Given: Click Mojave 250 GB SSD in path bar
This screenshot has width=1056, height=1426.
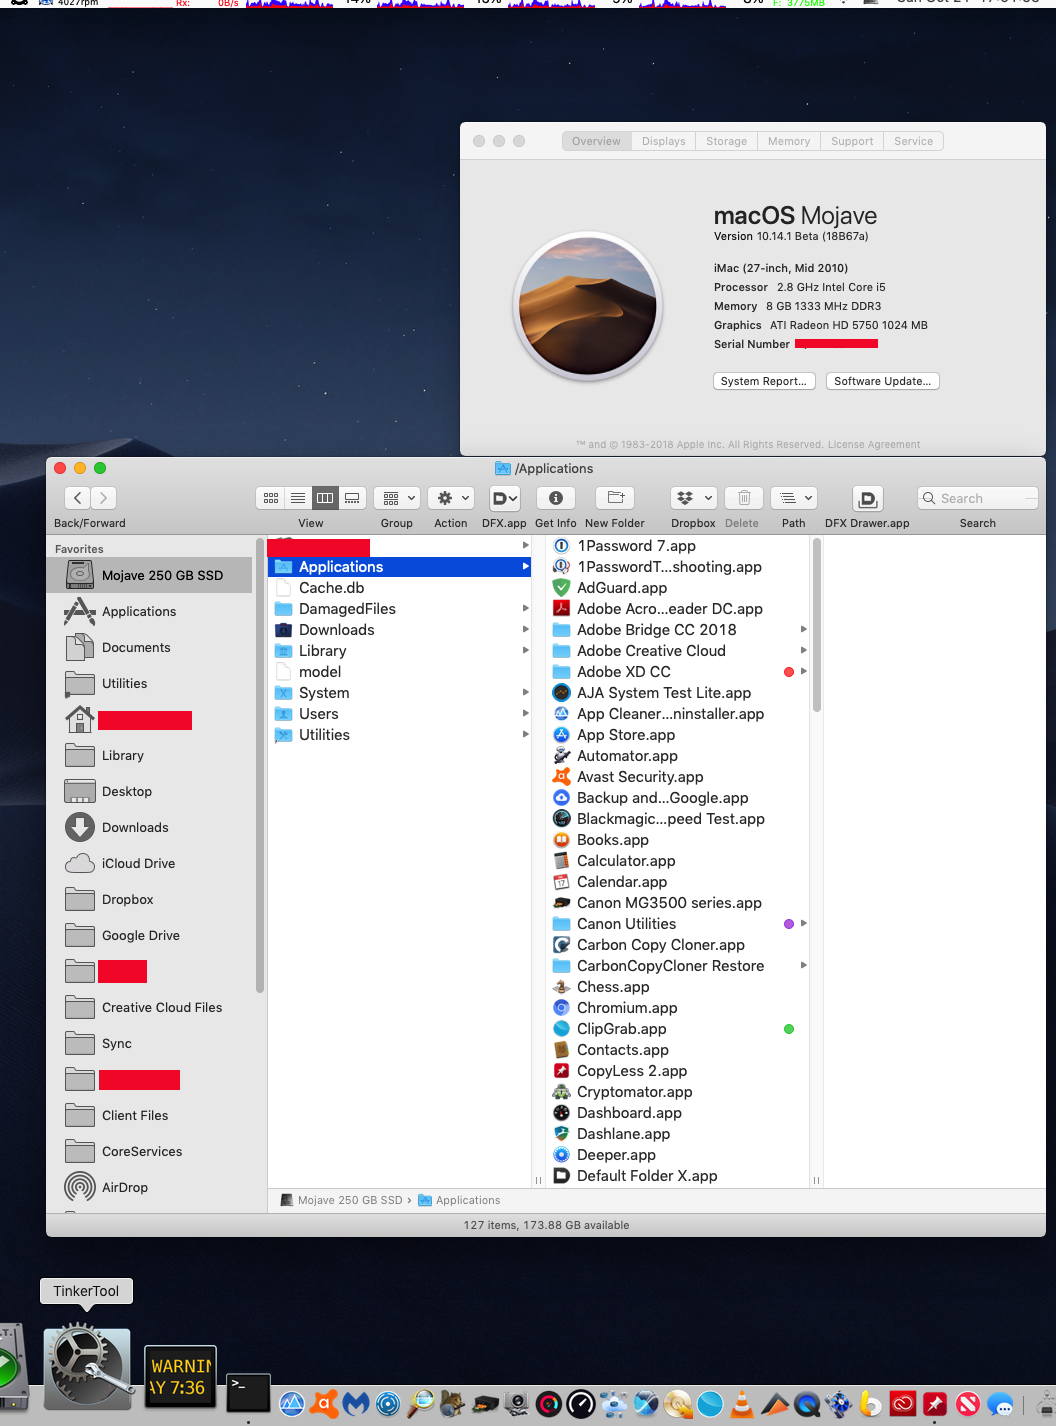Looking at the screenshot, I should click(x=341, y=1200).
